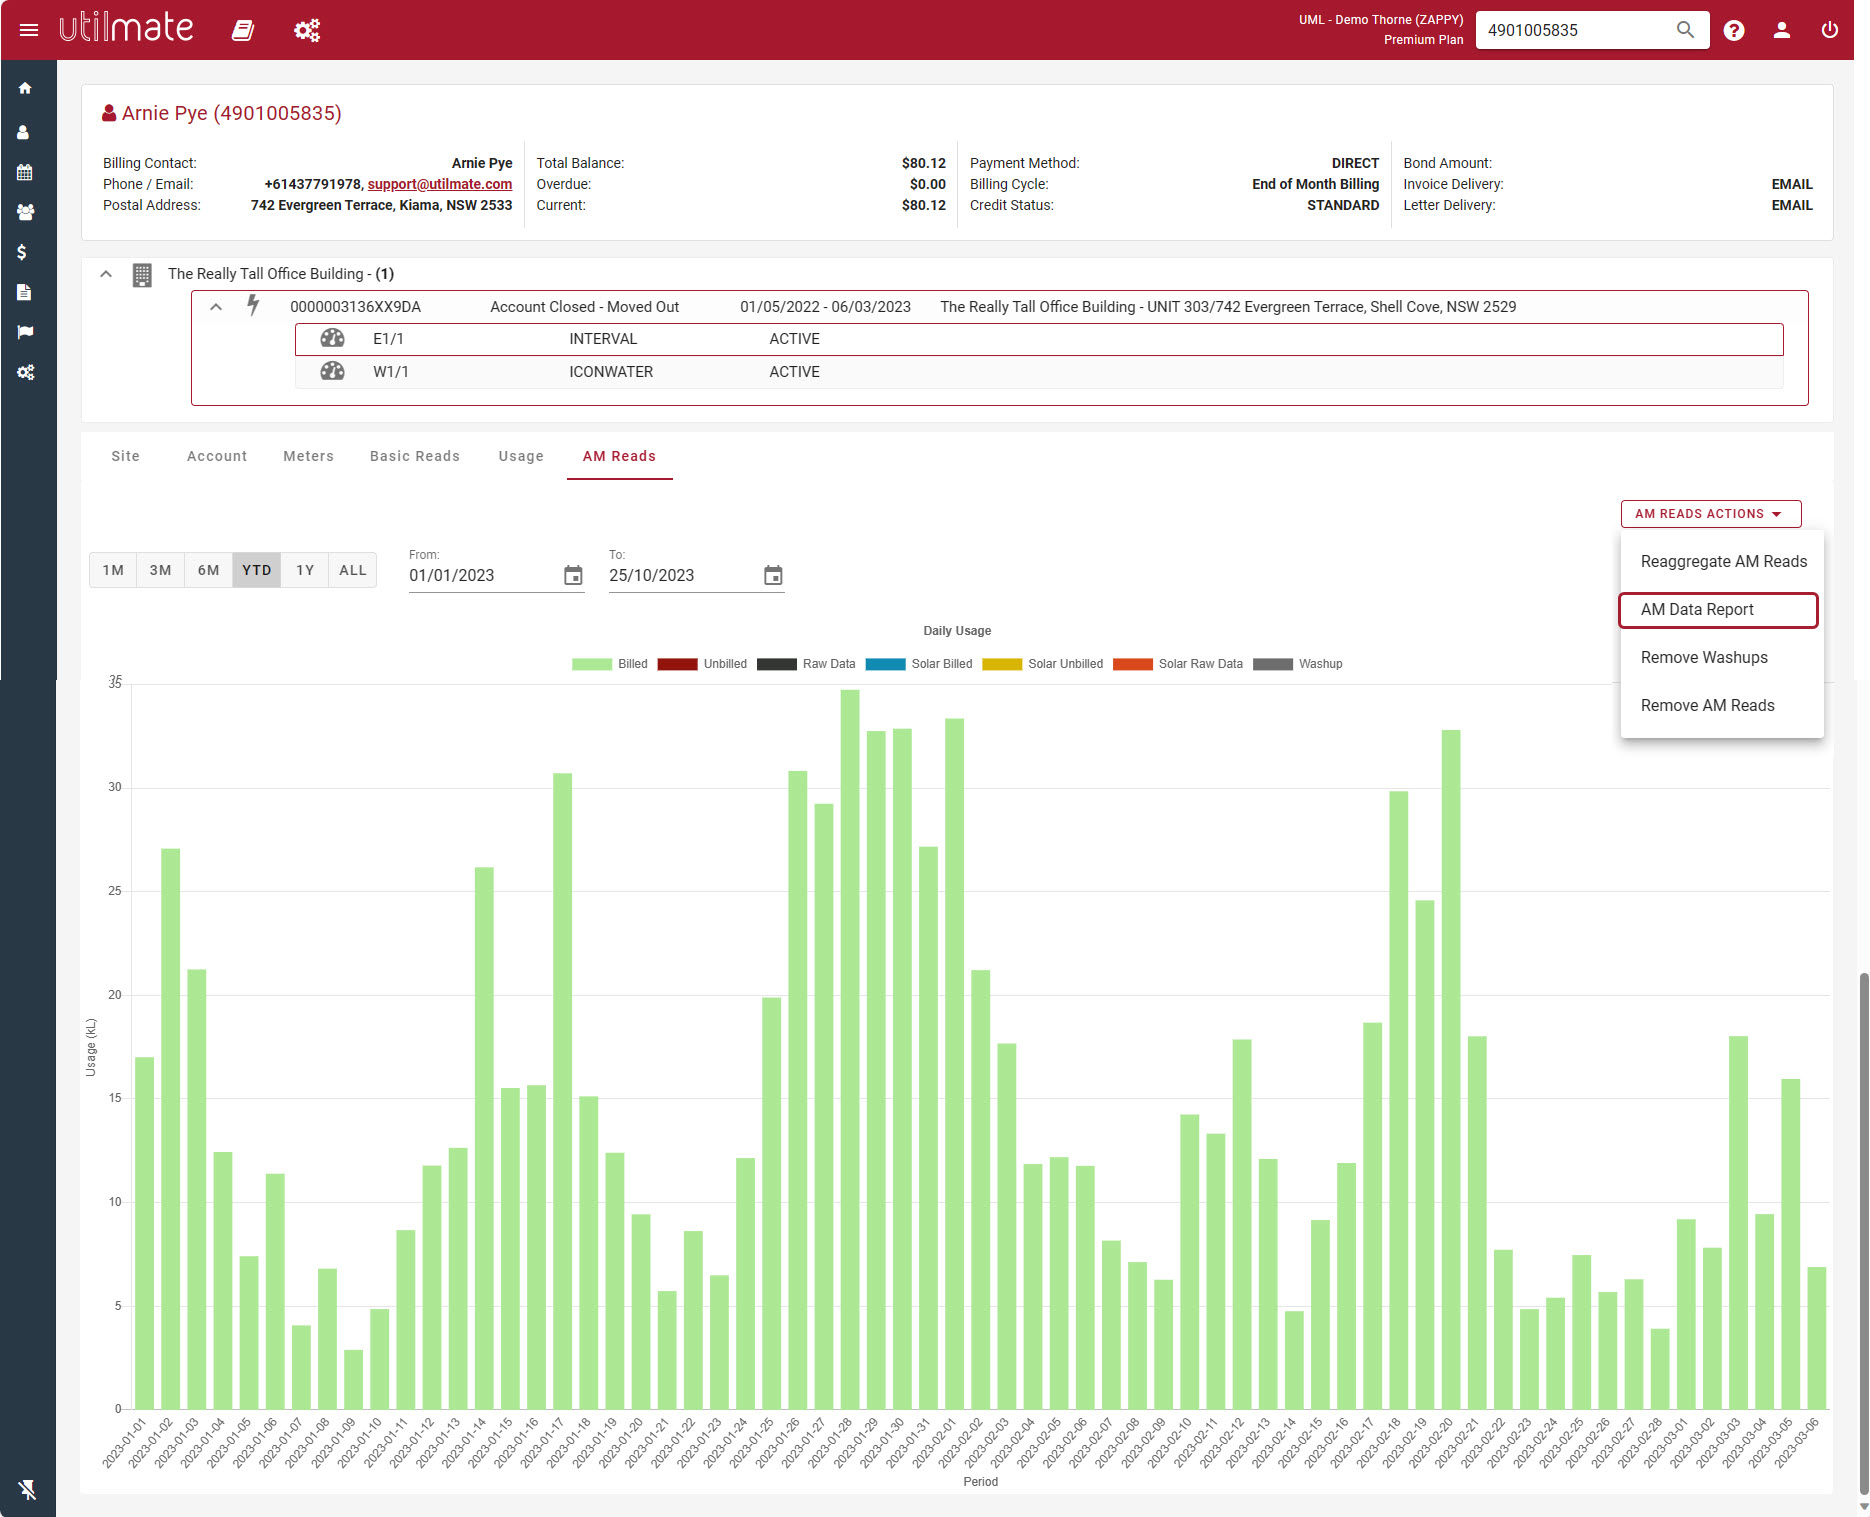Click the gauge icon for meter W1/1
Screen dimensions: 1870x1517
[x=332, y=372]
